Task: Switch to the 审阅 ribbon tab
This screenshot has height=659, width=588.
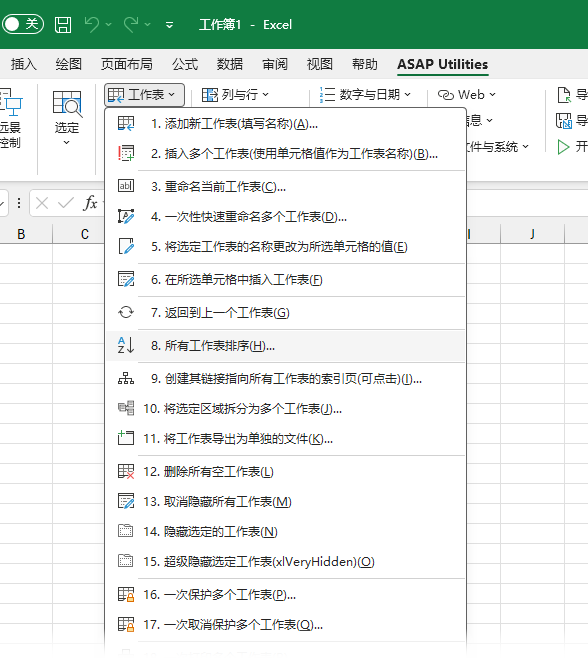Action: (x=275, y=64)
